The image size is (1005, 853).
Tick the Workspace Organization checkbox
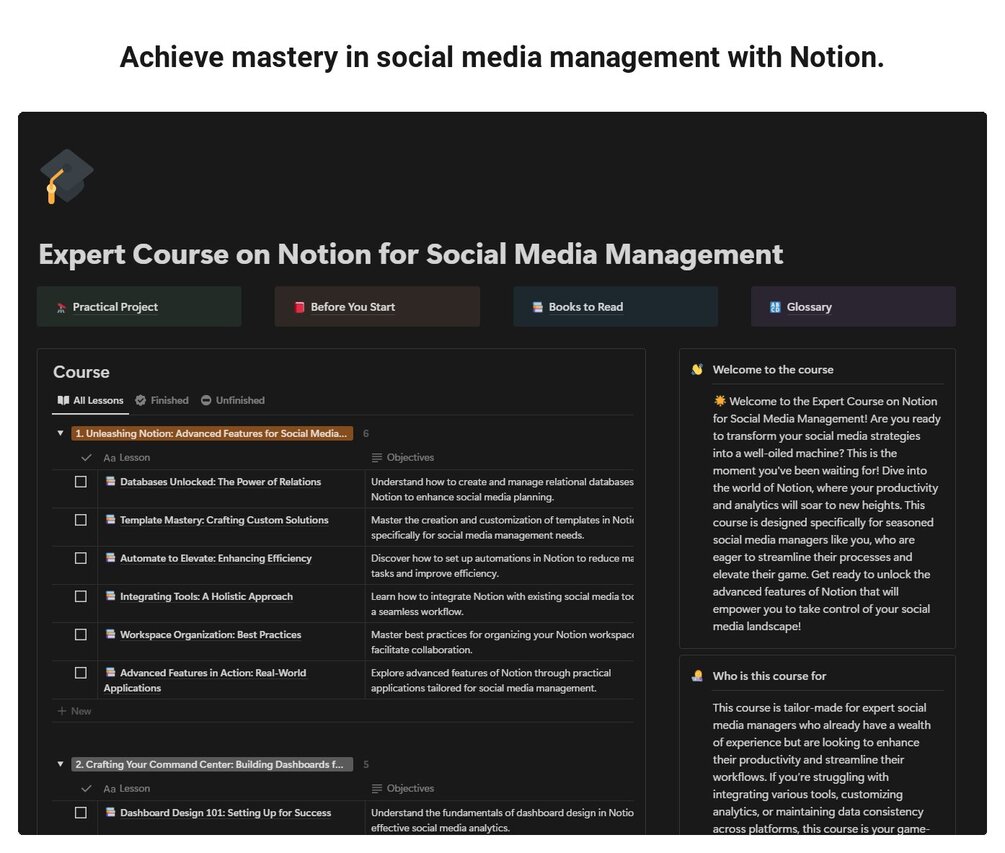(x=81, y=635)
